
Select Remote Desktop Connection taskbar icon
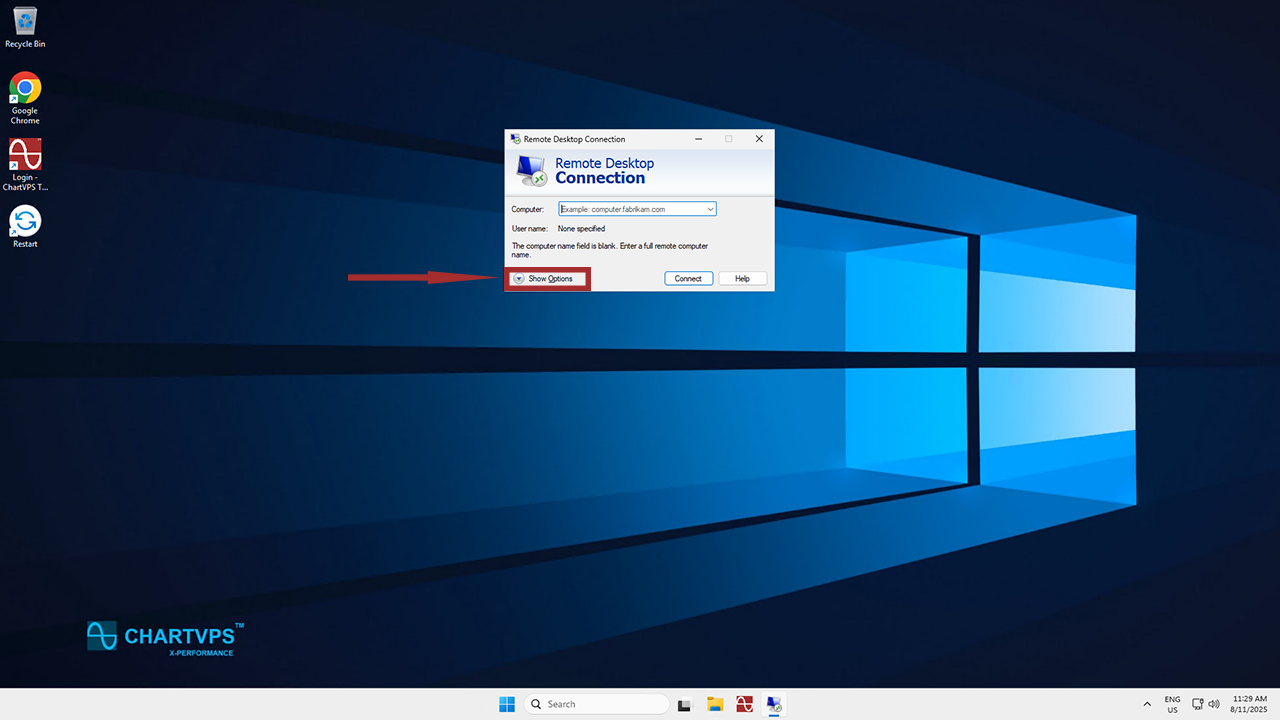[x=774, y=704]
